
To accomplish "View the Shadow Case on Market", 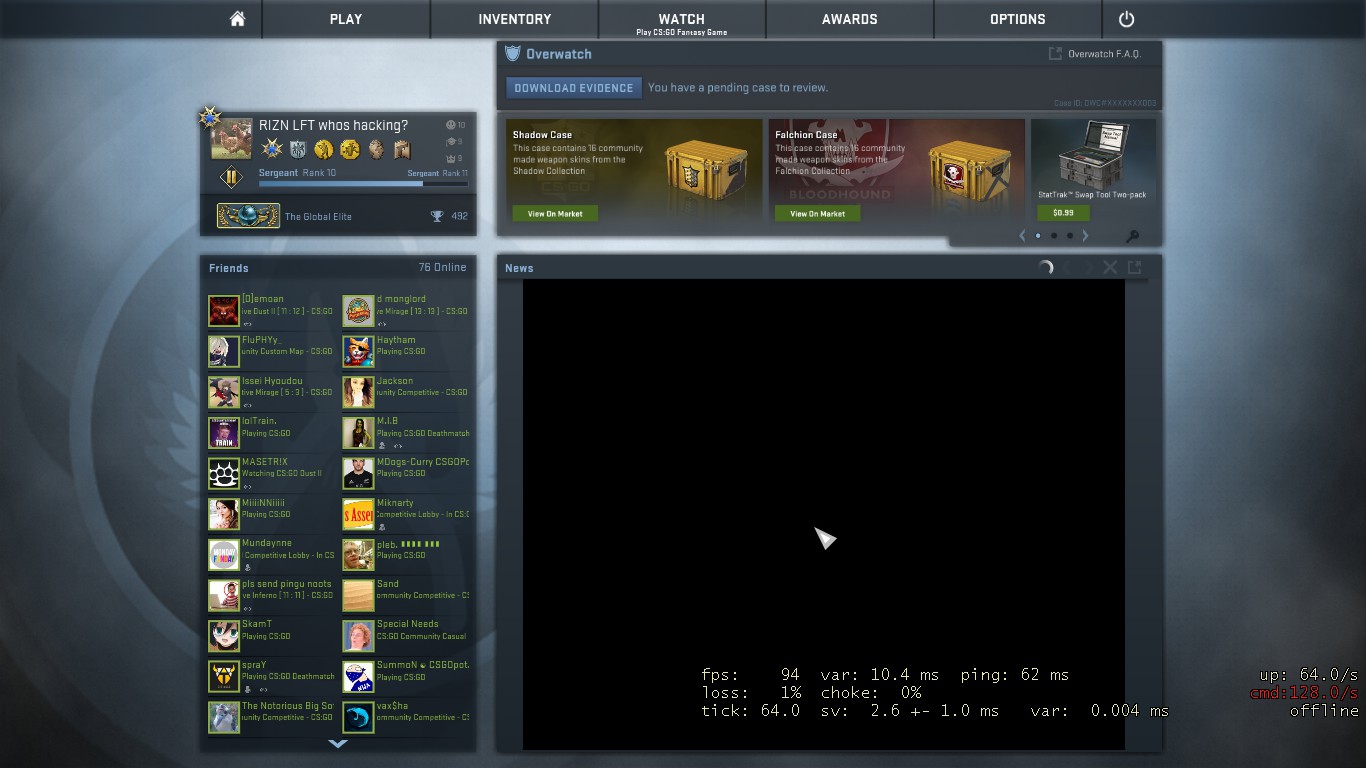I will [x=555, y=214].
